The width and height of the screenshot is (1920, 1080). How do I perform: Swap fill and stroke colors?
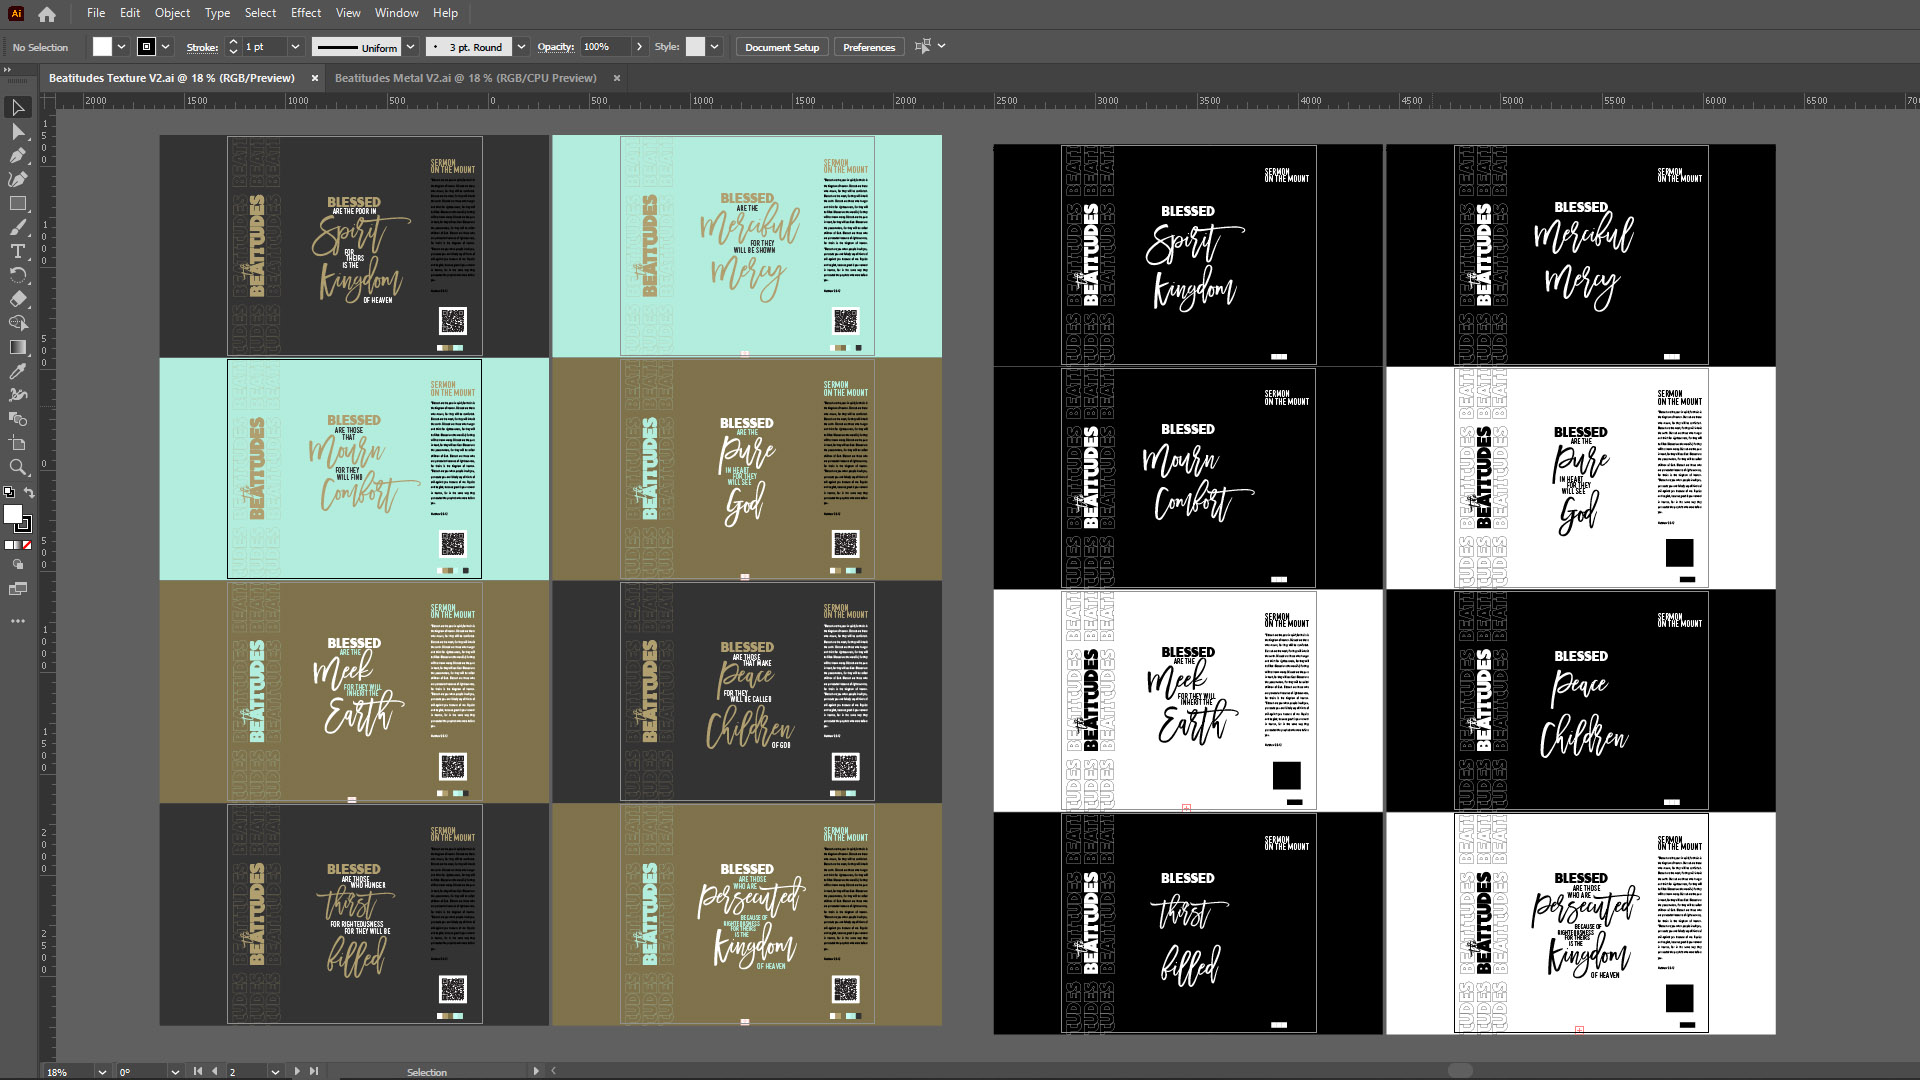click(x=29, y=492)
